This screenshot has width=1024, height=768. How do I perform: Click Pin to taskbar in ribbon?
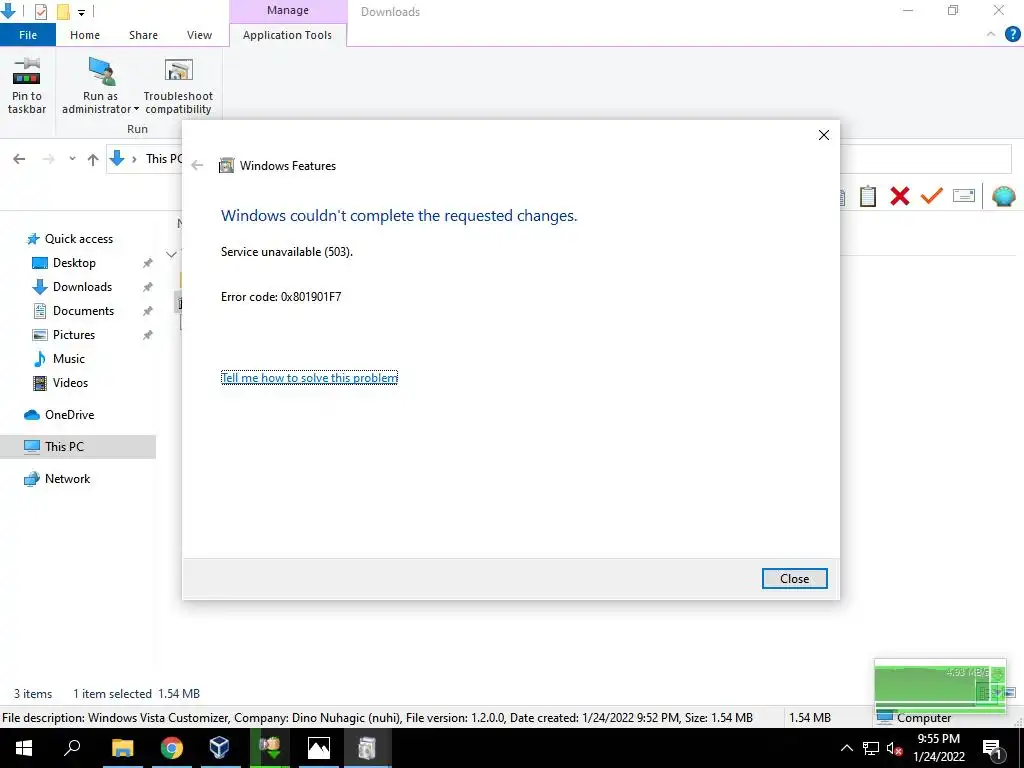pyautogui.click(x=27, y=86)
